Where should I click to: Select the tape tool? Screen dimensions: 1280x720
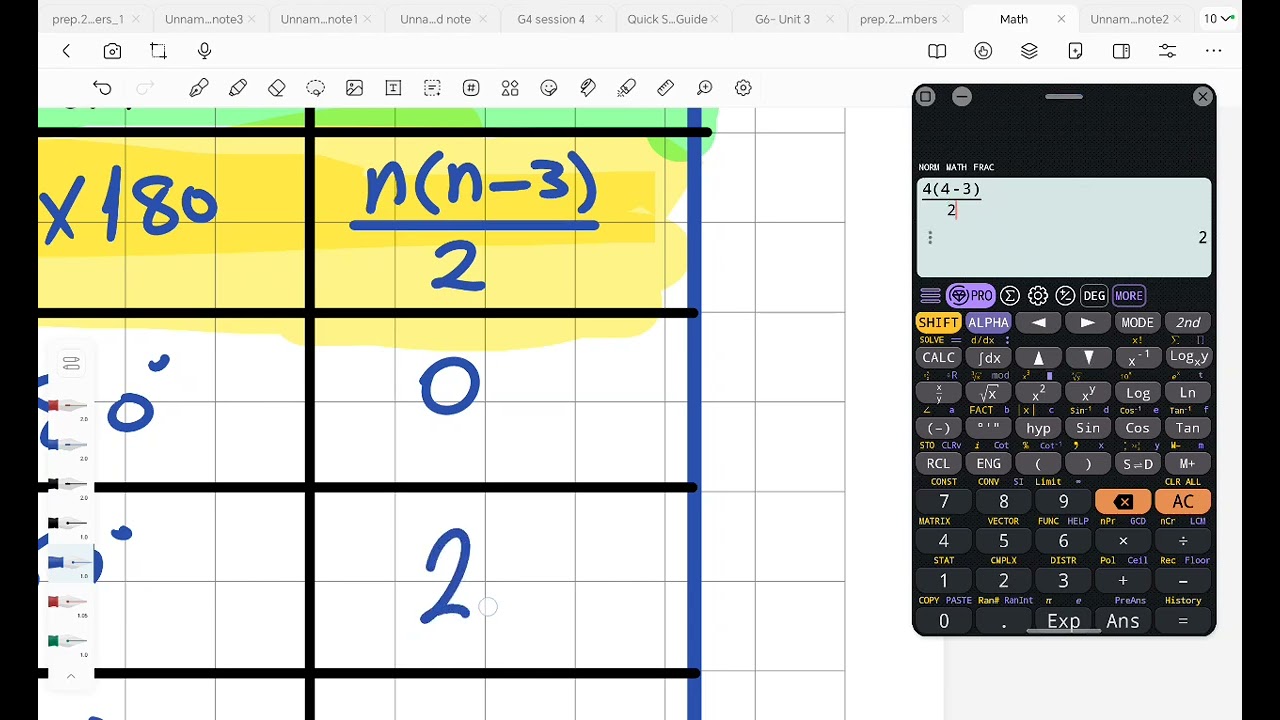(588, 88)
